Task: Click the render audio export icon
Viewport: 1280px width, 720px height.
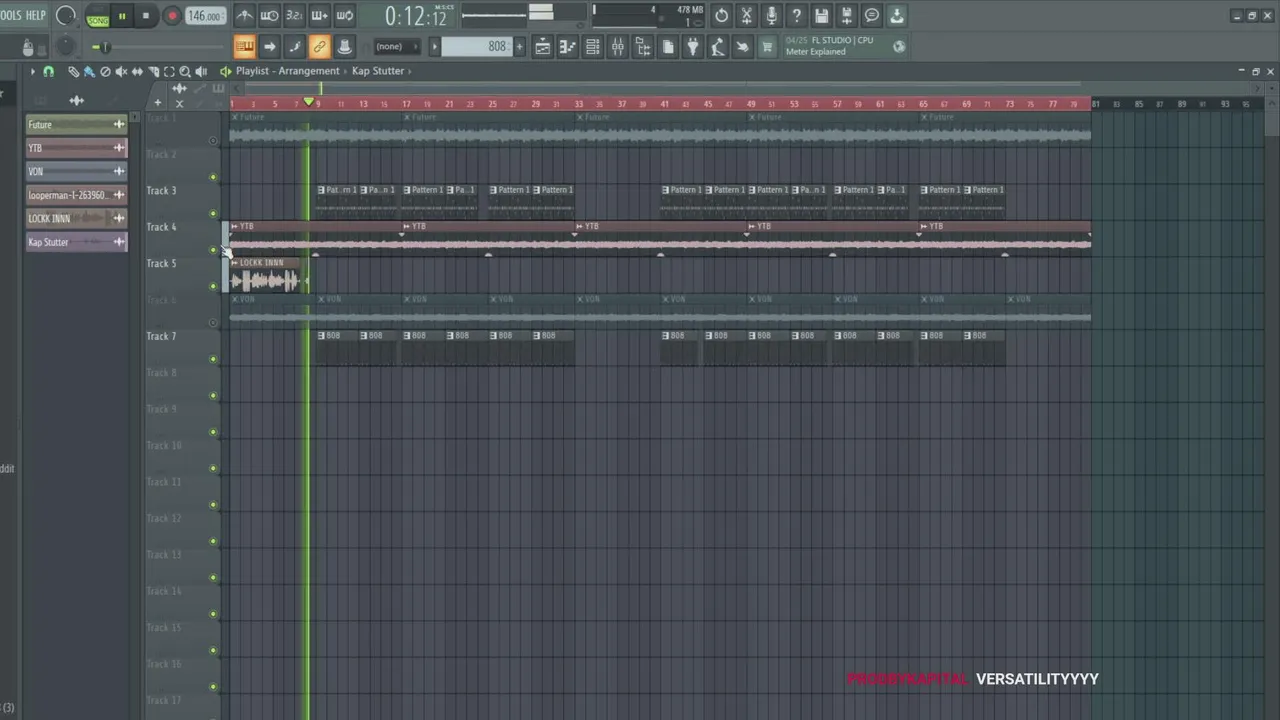Action: pyautogui.click(x=846, y=16)
